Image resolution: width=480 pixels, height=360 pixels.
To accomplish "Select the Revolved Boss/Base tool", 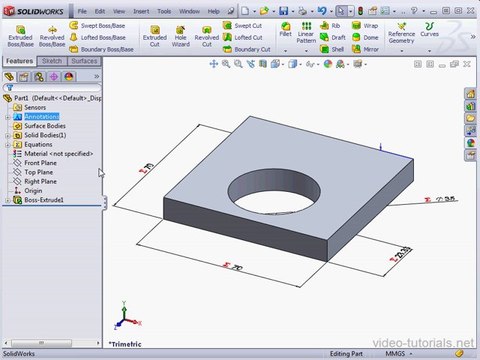I will [52, 36].
